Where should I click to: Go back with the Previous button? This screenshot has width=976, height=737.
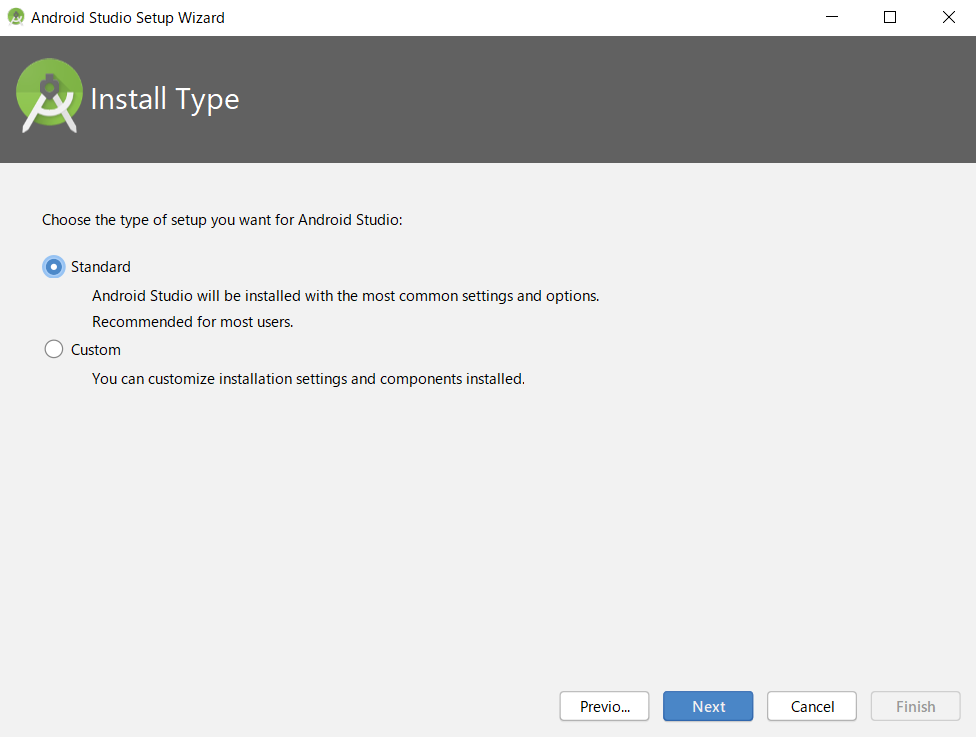(x=604, y=706)
